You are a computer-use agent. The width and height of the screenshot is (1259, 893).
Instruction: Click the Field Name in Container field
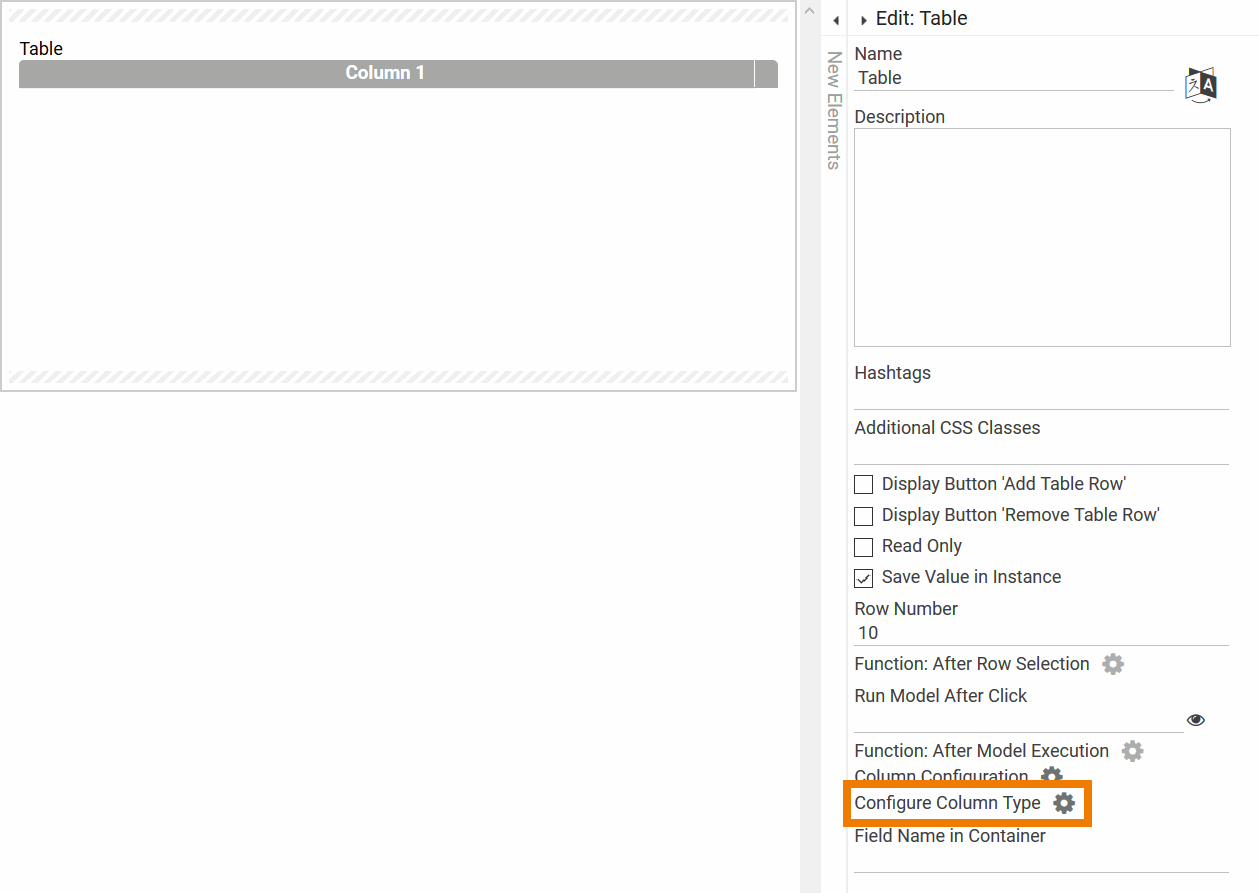1042,860
